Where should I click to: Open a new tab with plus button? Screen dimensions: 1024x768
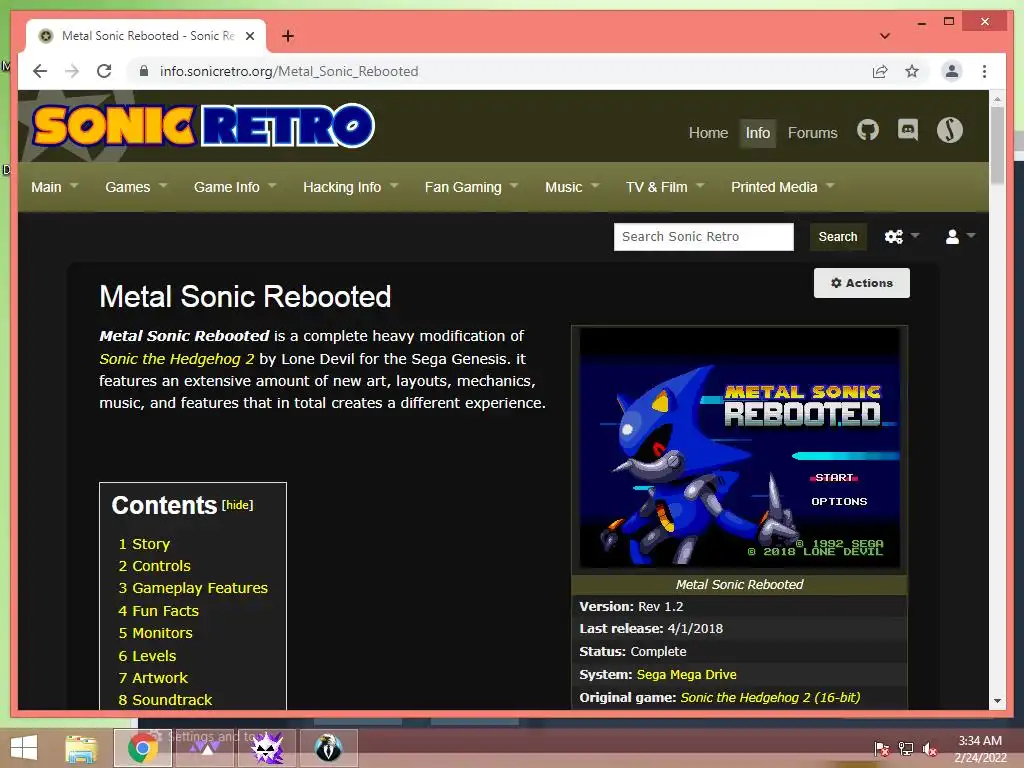point(287,36)
